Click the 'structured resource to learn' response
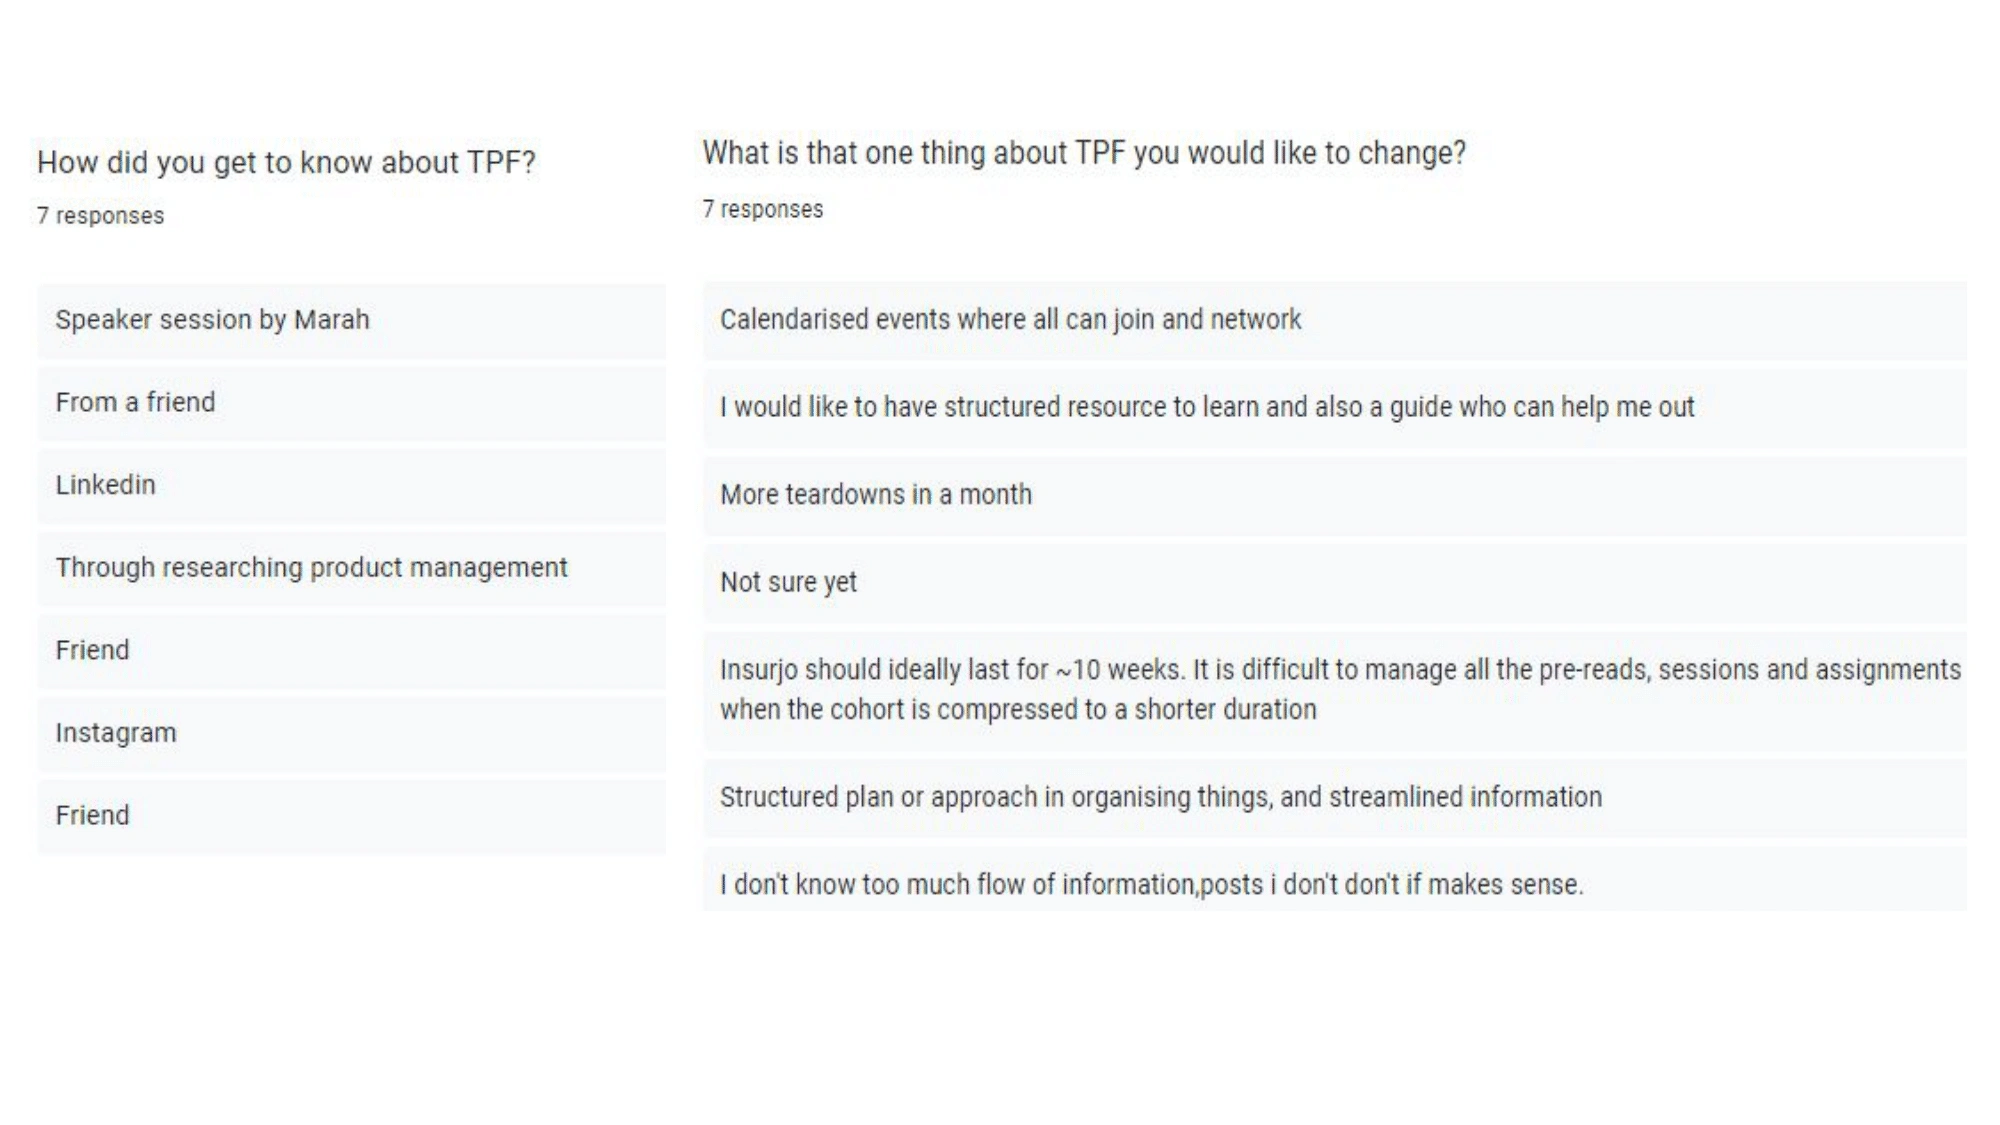This screenshot has width=2000, height=1125. 1334,408
